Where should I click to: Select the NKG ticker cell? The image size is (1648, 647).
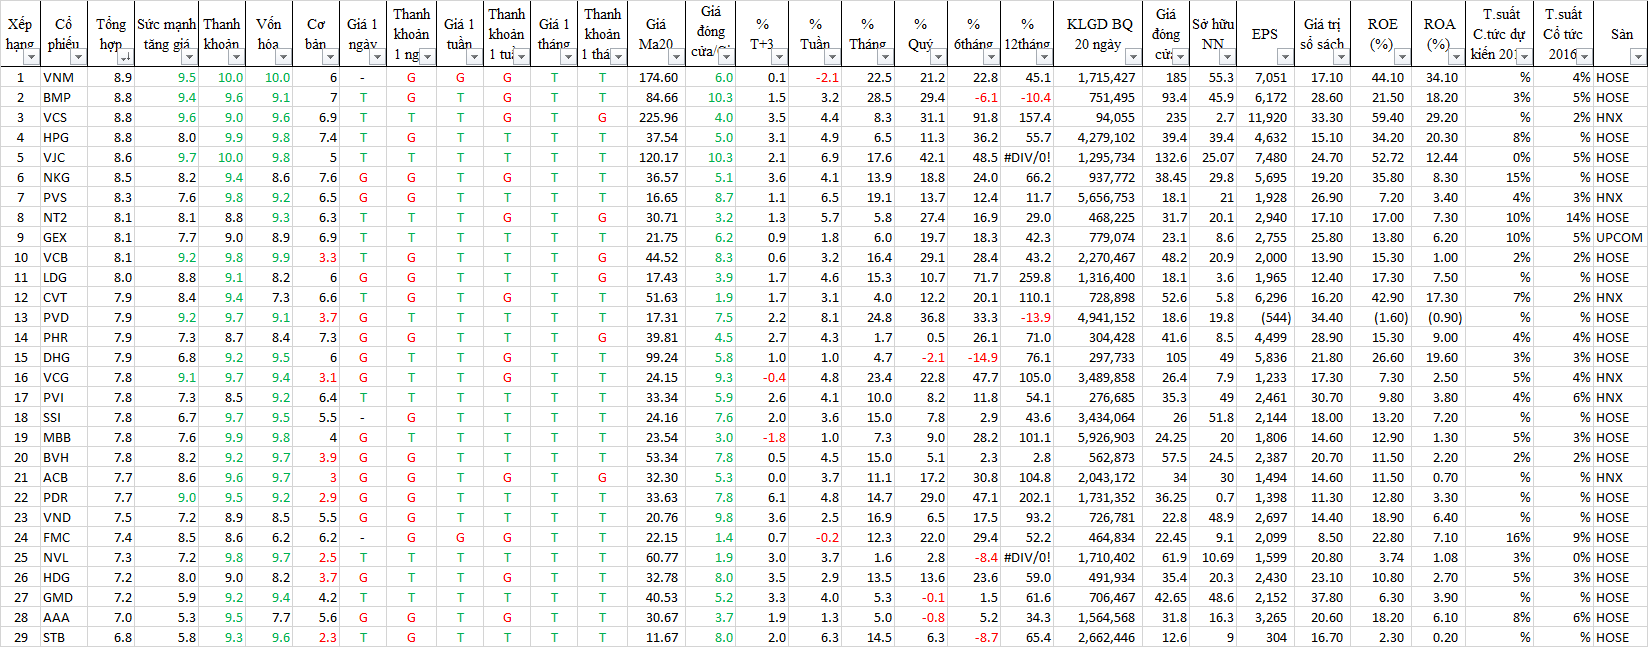(x=65, y=177)
